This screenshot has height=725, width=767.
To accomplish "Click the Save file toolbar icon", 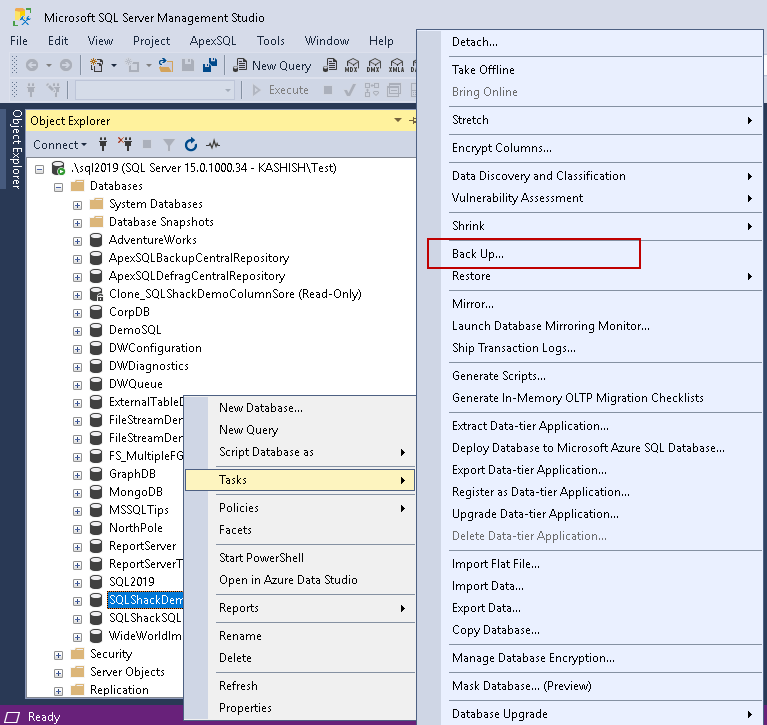I will (188, 66).
